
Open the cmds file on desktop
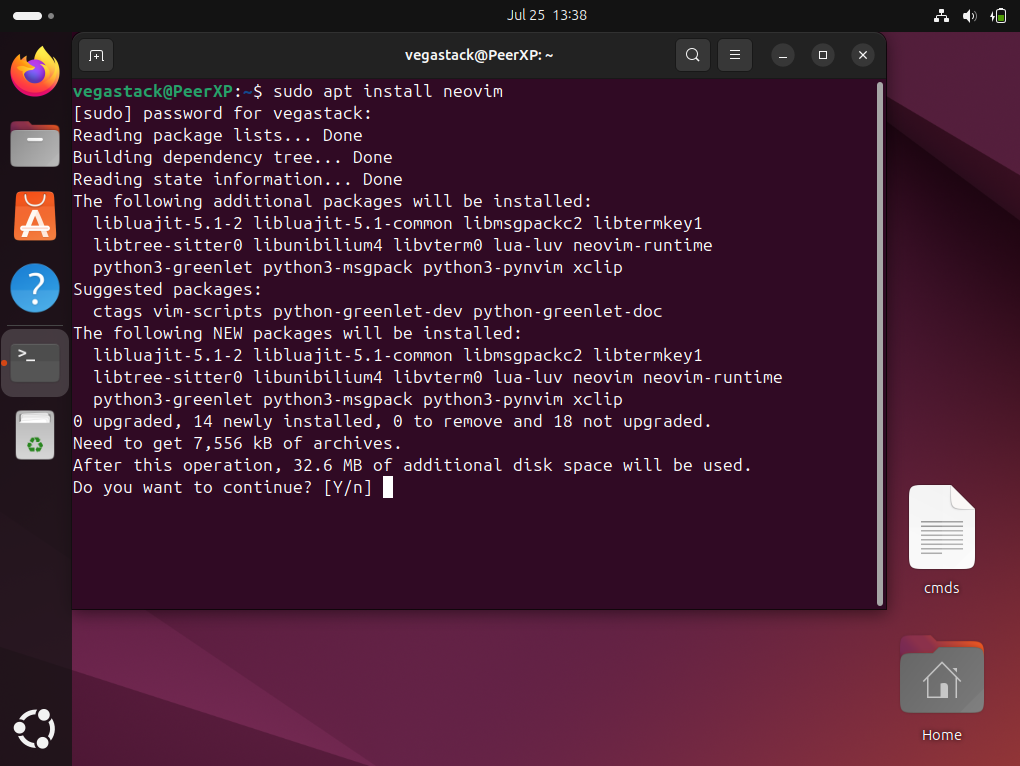pos(941,528)
